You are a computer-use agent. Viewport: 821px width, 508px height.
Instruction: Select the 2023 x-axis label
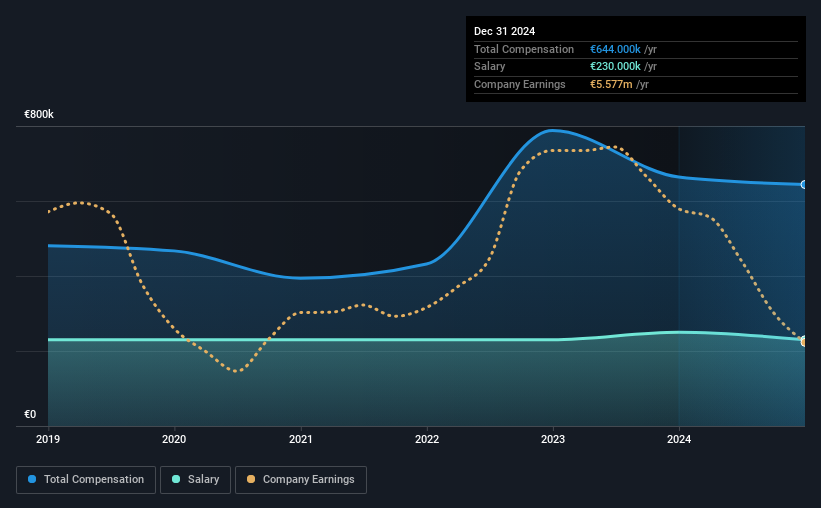pos(553,439)
